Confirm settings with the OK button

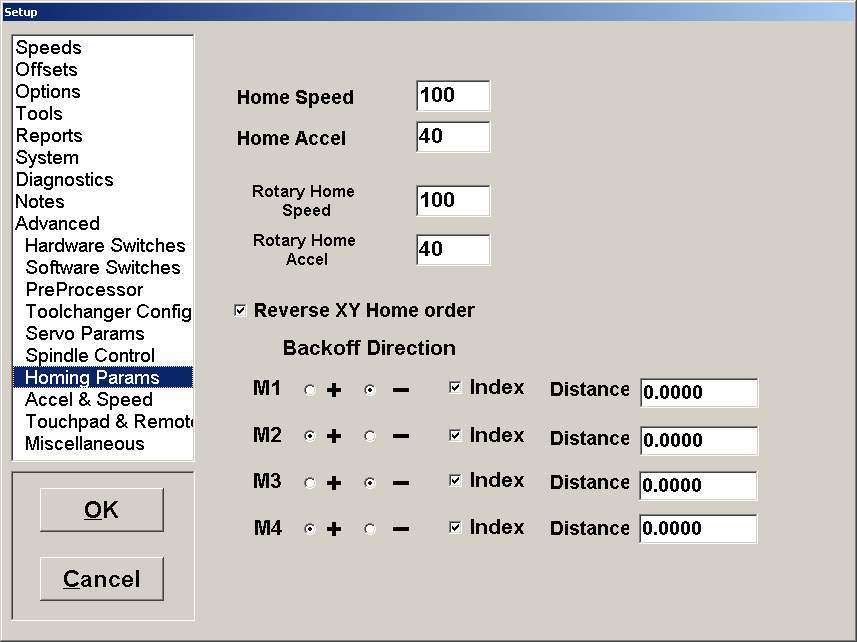(101, 509)
